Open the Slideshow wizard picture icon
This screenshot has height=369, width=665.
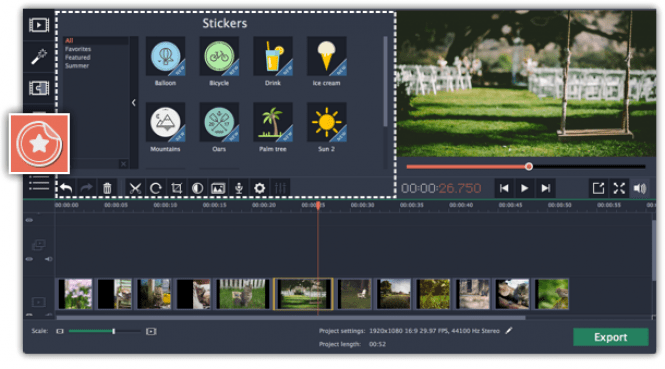(x=218, y=188)
